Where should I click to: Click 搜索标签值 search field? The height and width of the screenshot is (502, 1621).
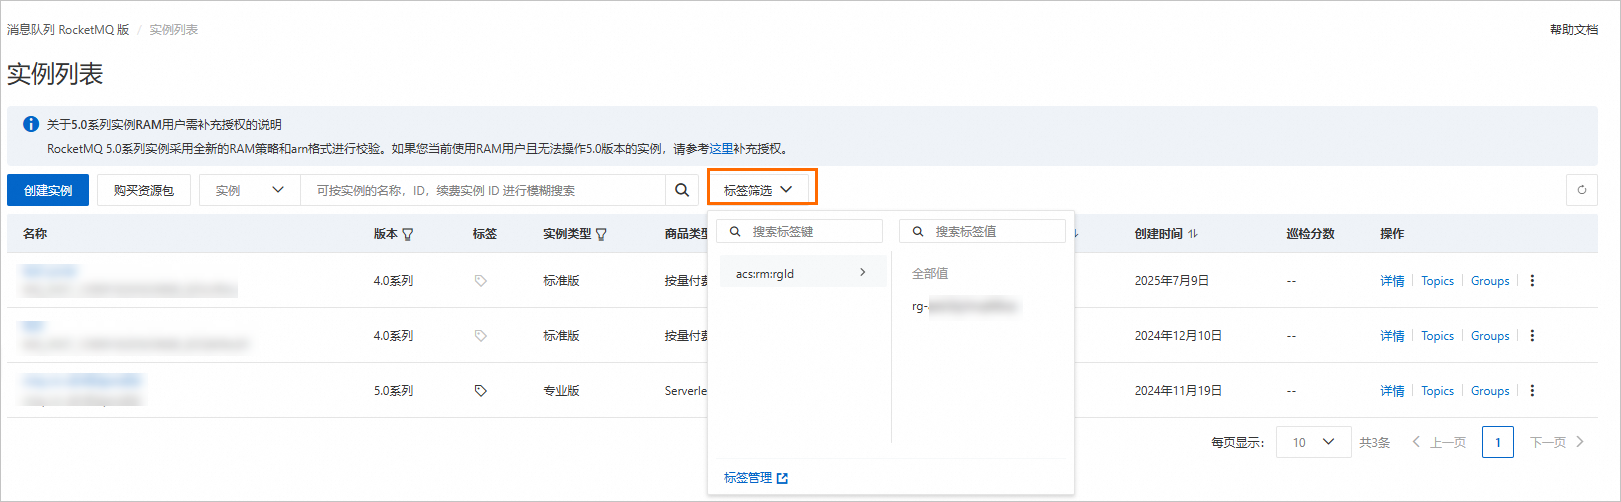coord(983,231)
